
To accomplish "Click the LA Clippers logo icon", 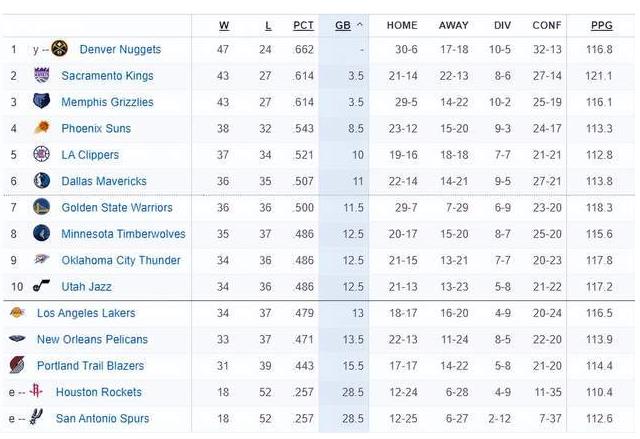I will tap(41, 155).
